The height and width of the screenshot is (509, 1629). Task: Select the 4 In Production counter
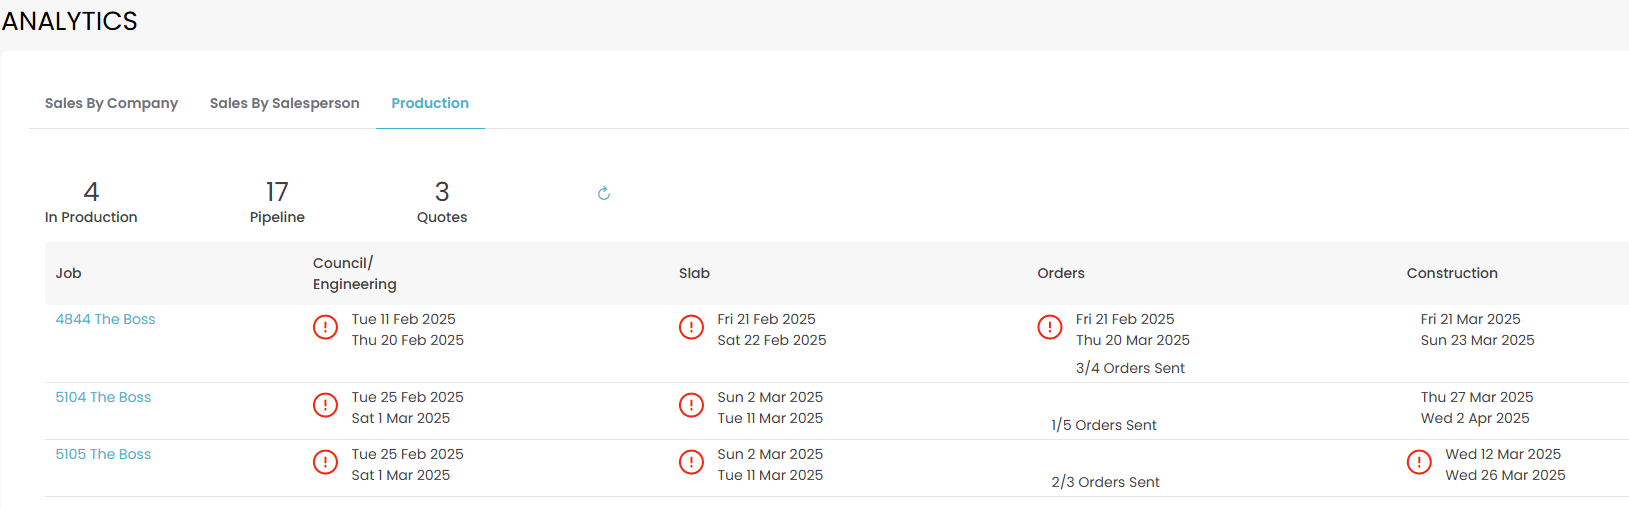91,202
